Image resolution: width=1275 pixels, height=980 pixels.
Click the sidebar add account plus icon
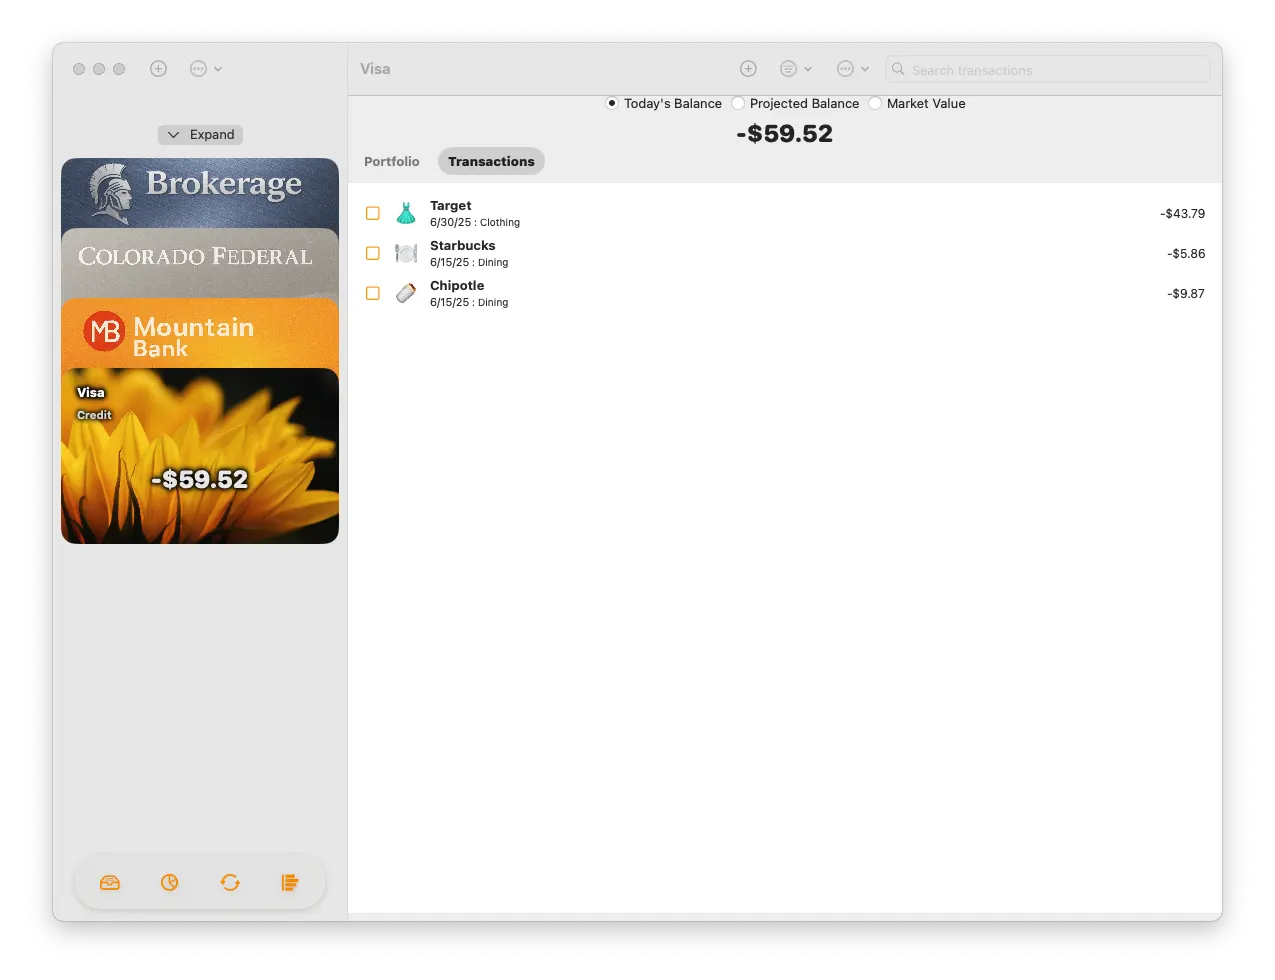click(158, 69)
